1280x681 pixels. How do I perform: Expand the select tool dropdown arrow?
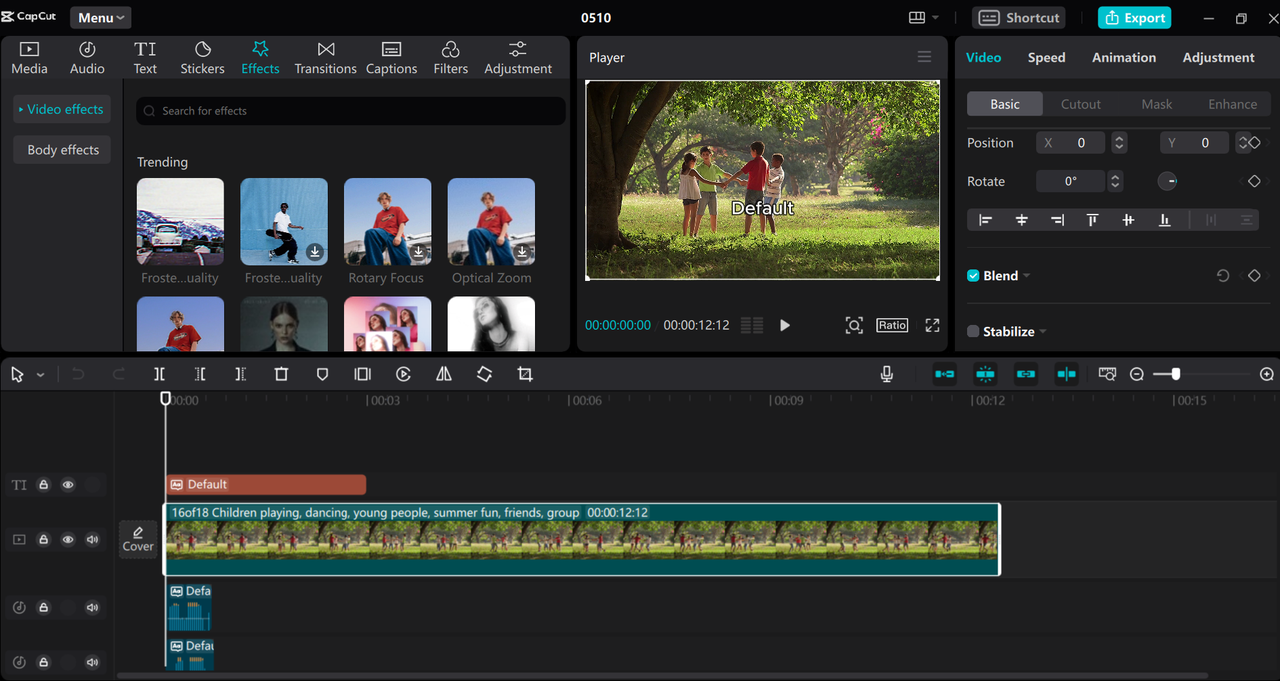[x=40, y=375]
